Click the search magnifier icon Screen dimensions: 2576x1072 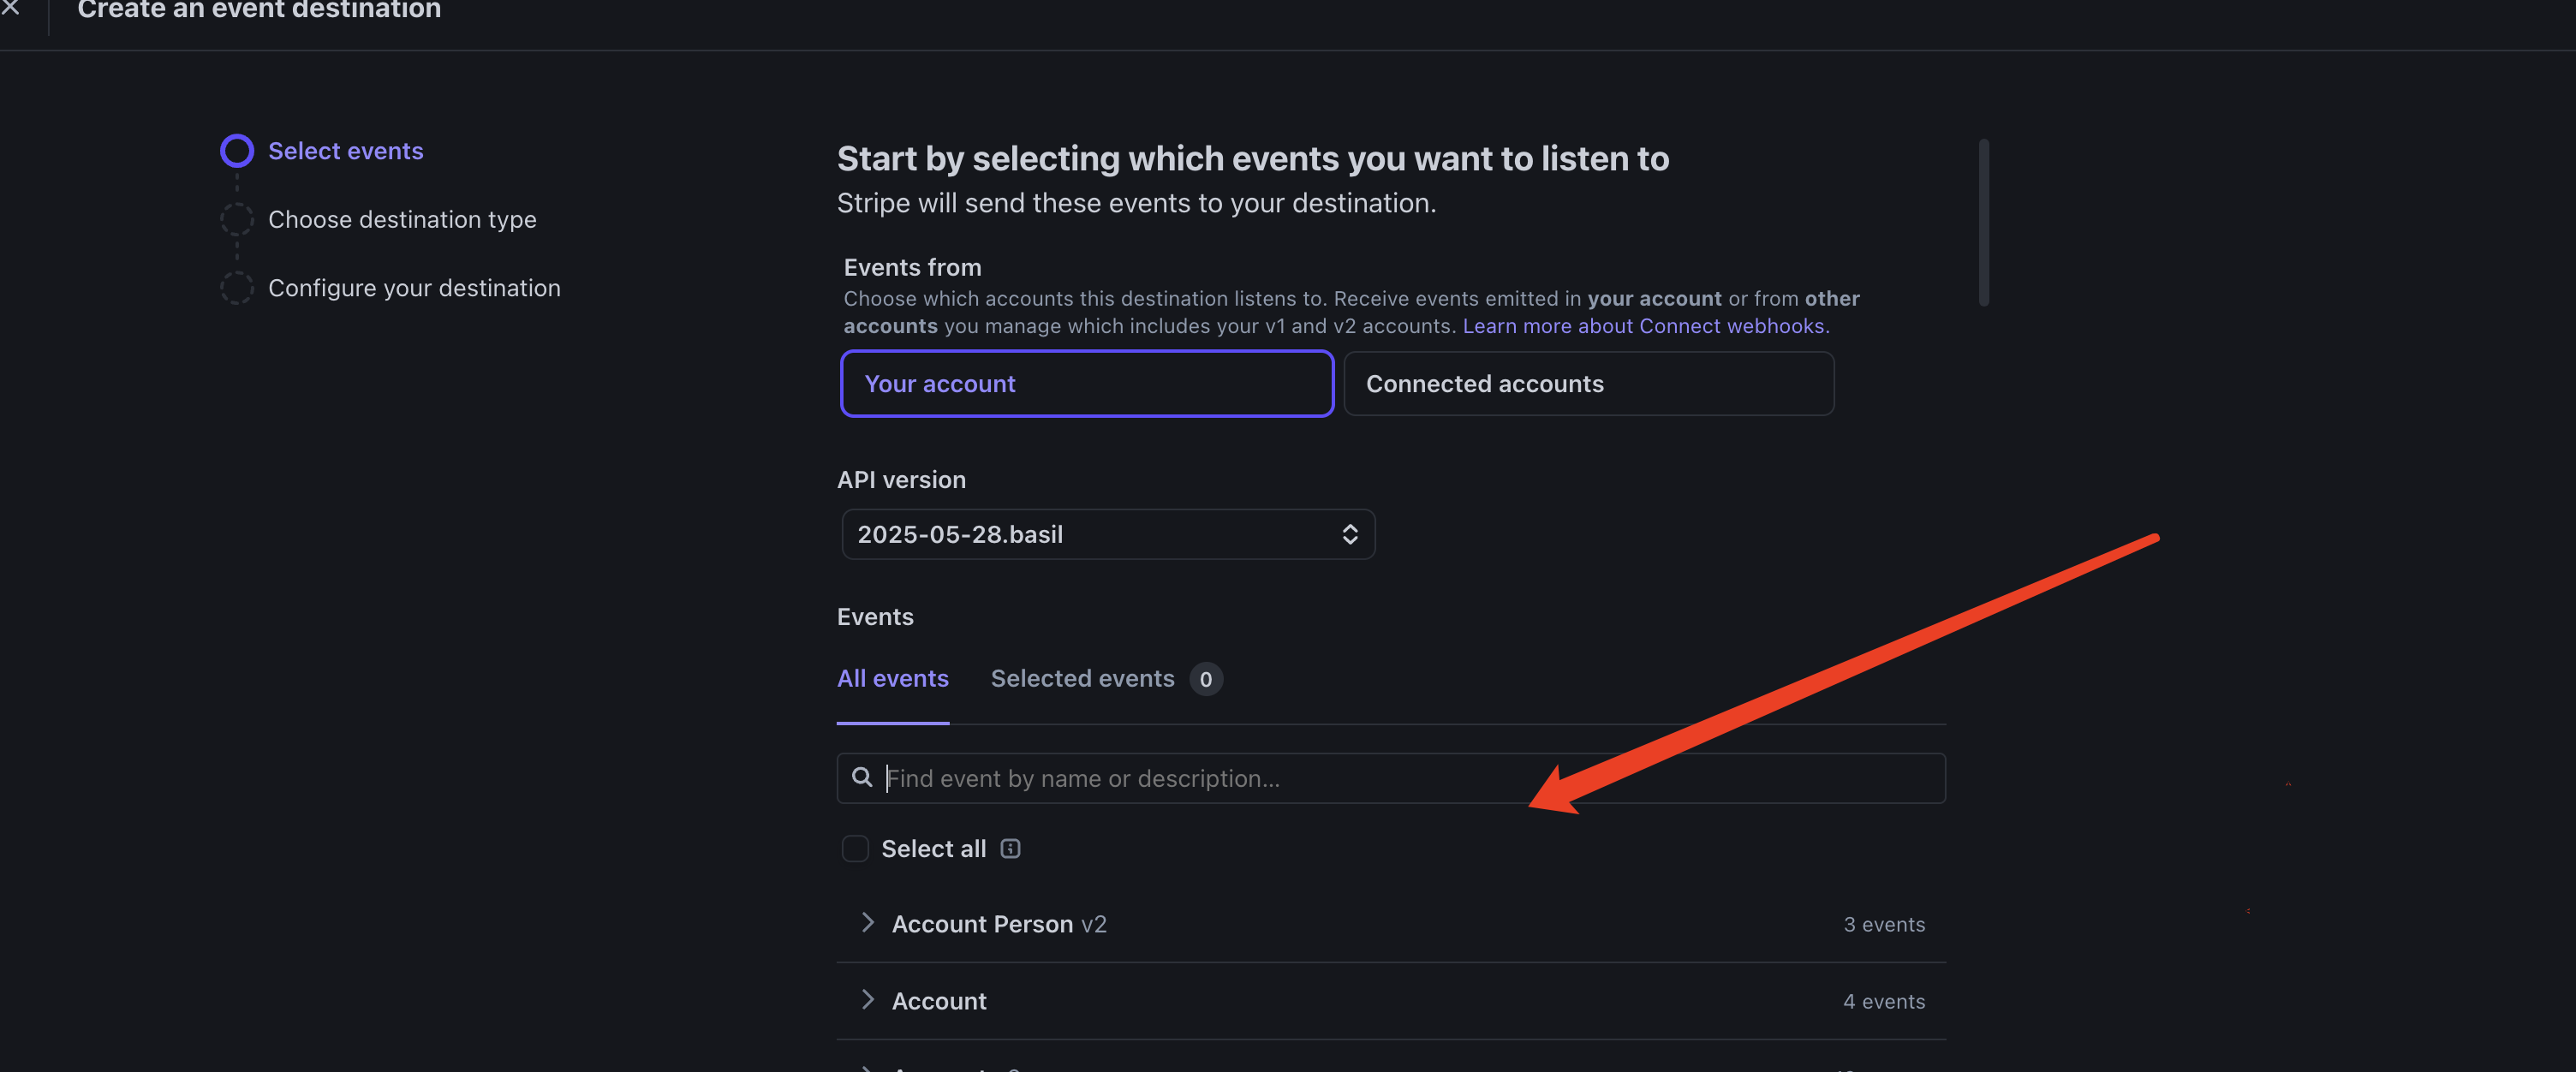point(861,777)
